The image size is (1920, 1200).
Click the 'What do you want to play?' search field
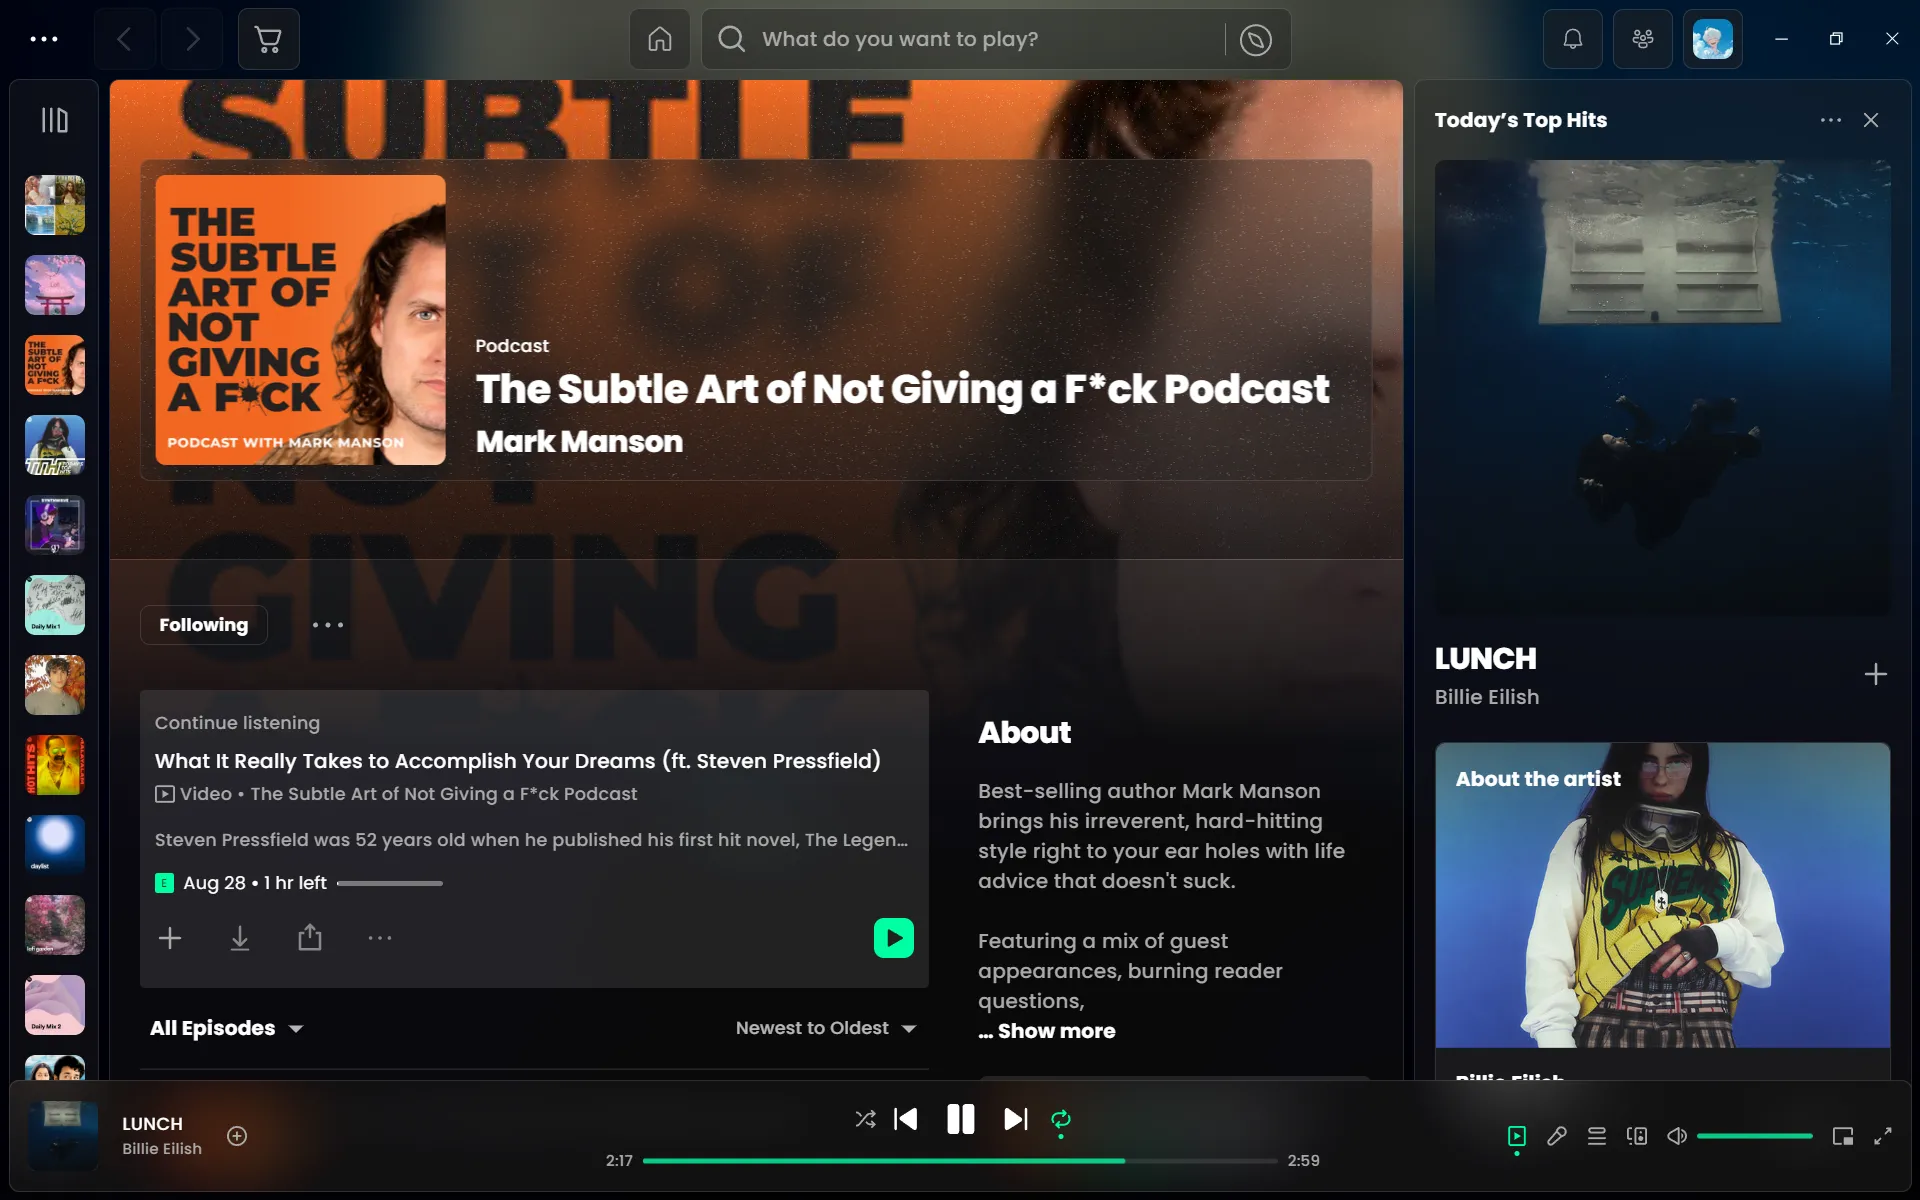click(963, 39)
